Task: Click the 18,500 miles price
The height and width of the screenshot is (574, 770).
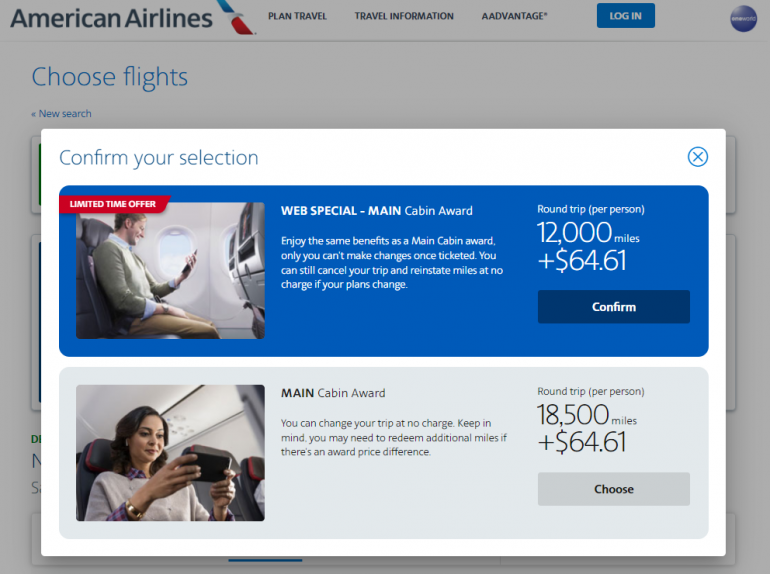Action: click(586, 415)
